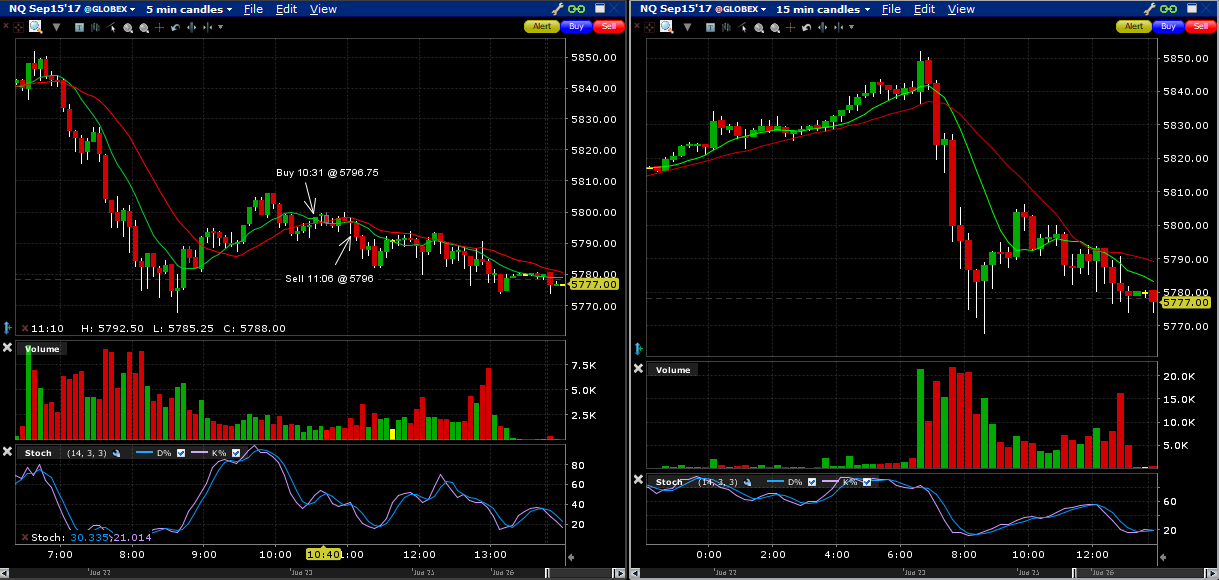
Task: Select crosshair tool in 15 min chart toolbar
Action: 648,27
